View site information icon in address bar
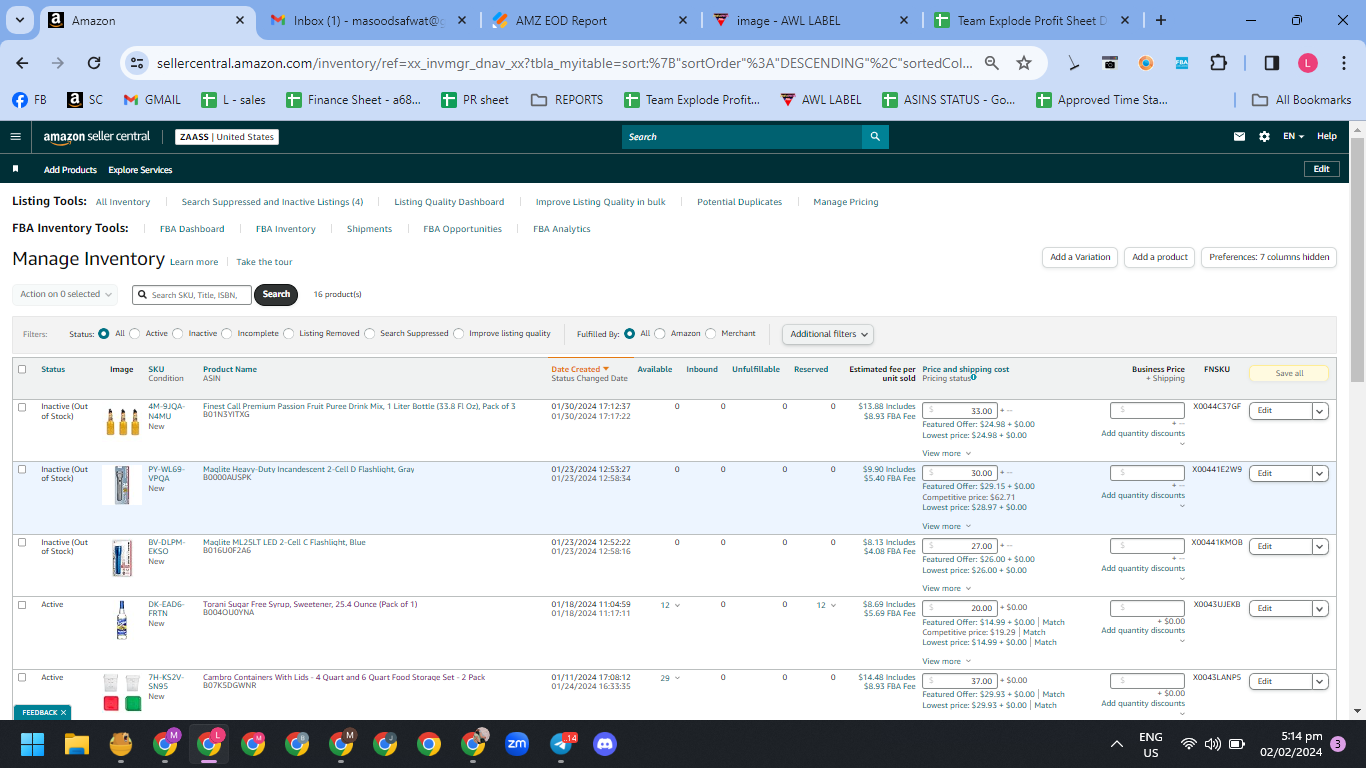 click(x=137, y=63)
